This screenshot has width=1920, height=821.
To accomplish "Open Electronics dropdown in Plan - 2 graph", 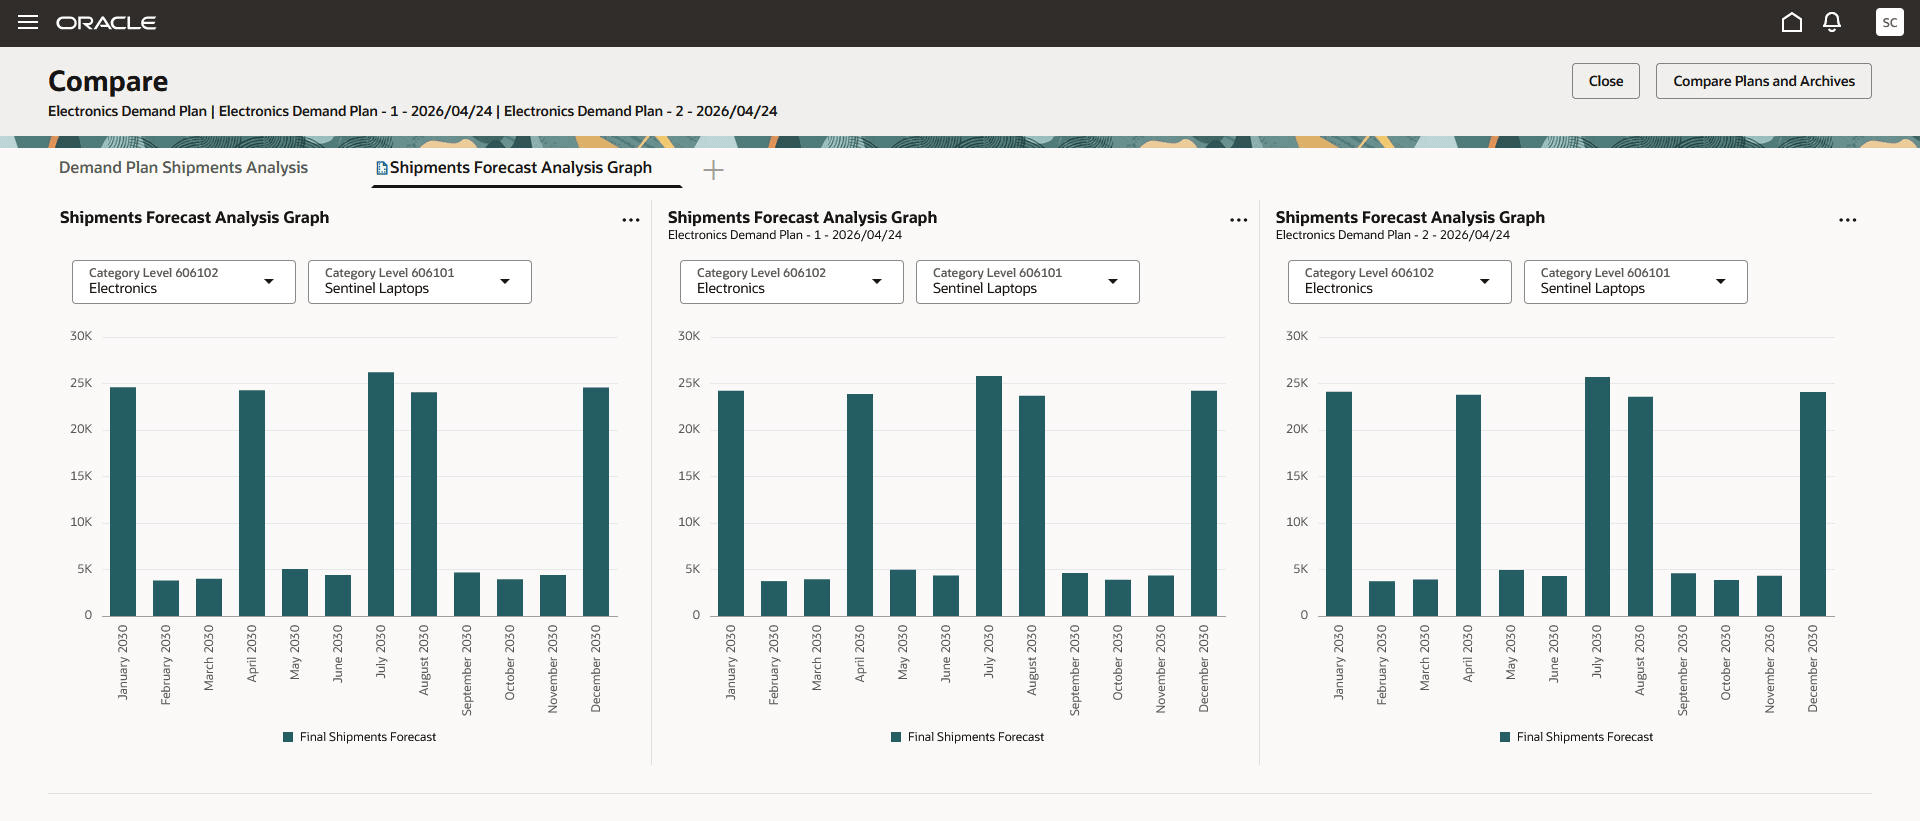I will [1400, 282].
